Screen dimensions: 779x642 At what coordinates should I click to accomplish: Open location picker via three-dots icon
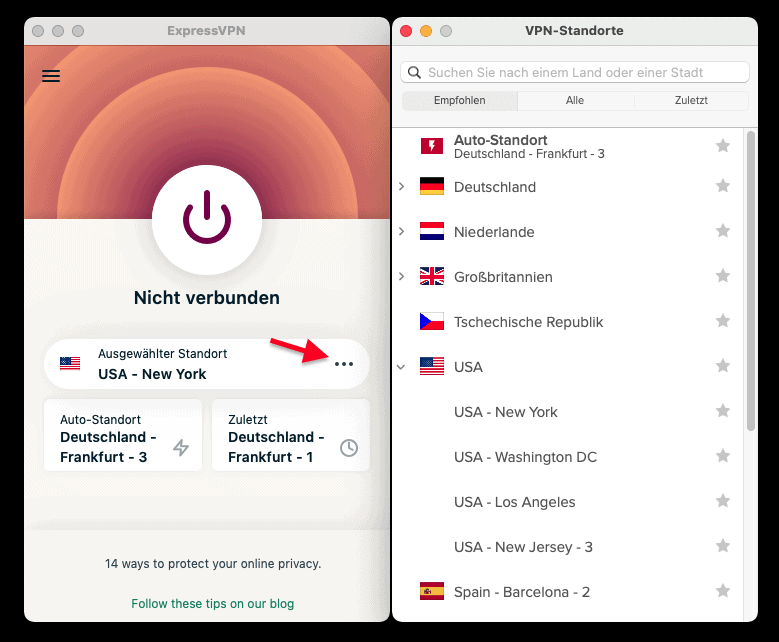coord(344,364)
